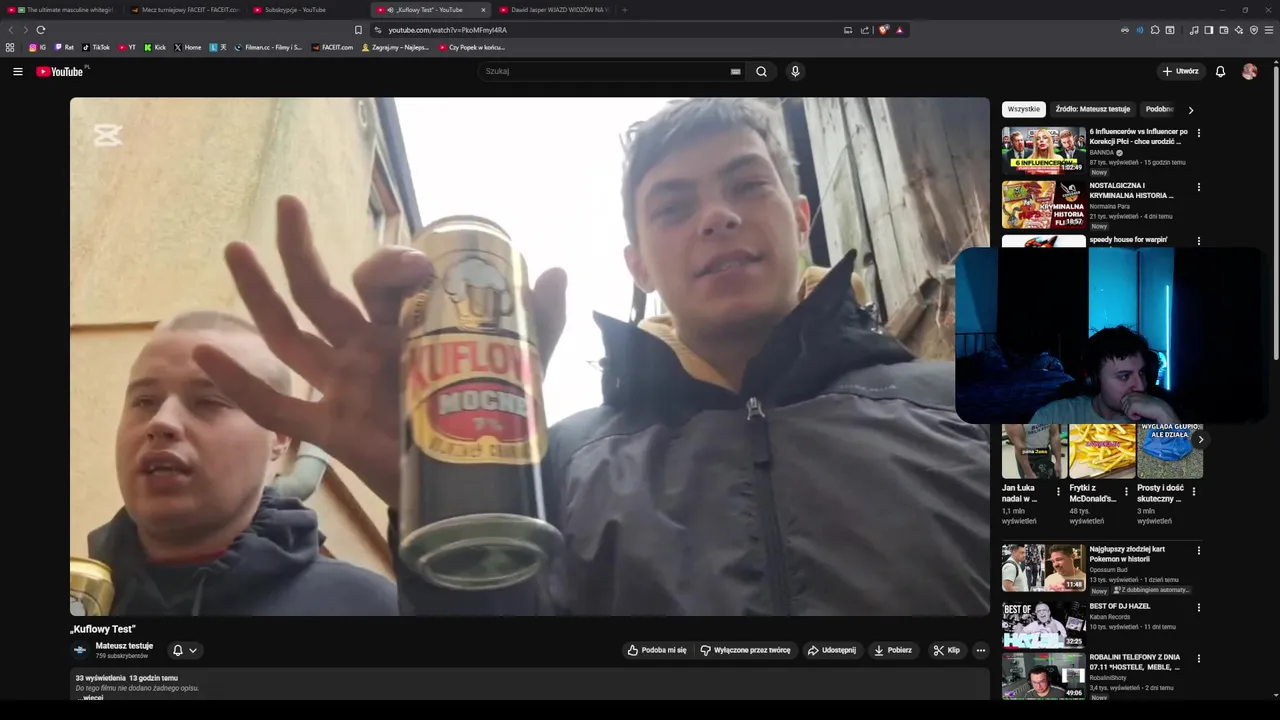Open the browser main hamburger menu
This screenshot has height=720, width=1280.
(x=1270, y=30)
